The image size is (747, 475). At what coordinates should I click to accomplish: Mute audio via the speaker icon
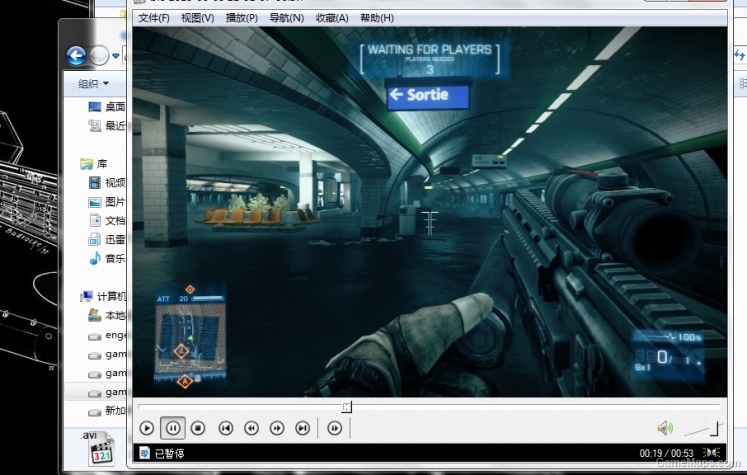664,428
